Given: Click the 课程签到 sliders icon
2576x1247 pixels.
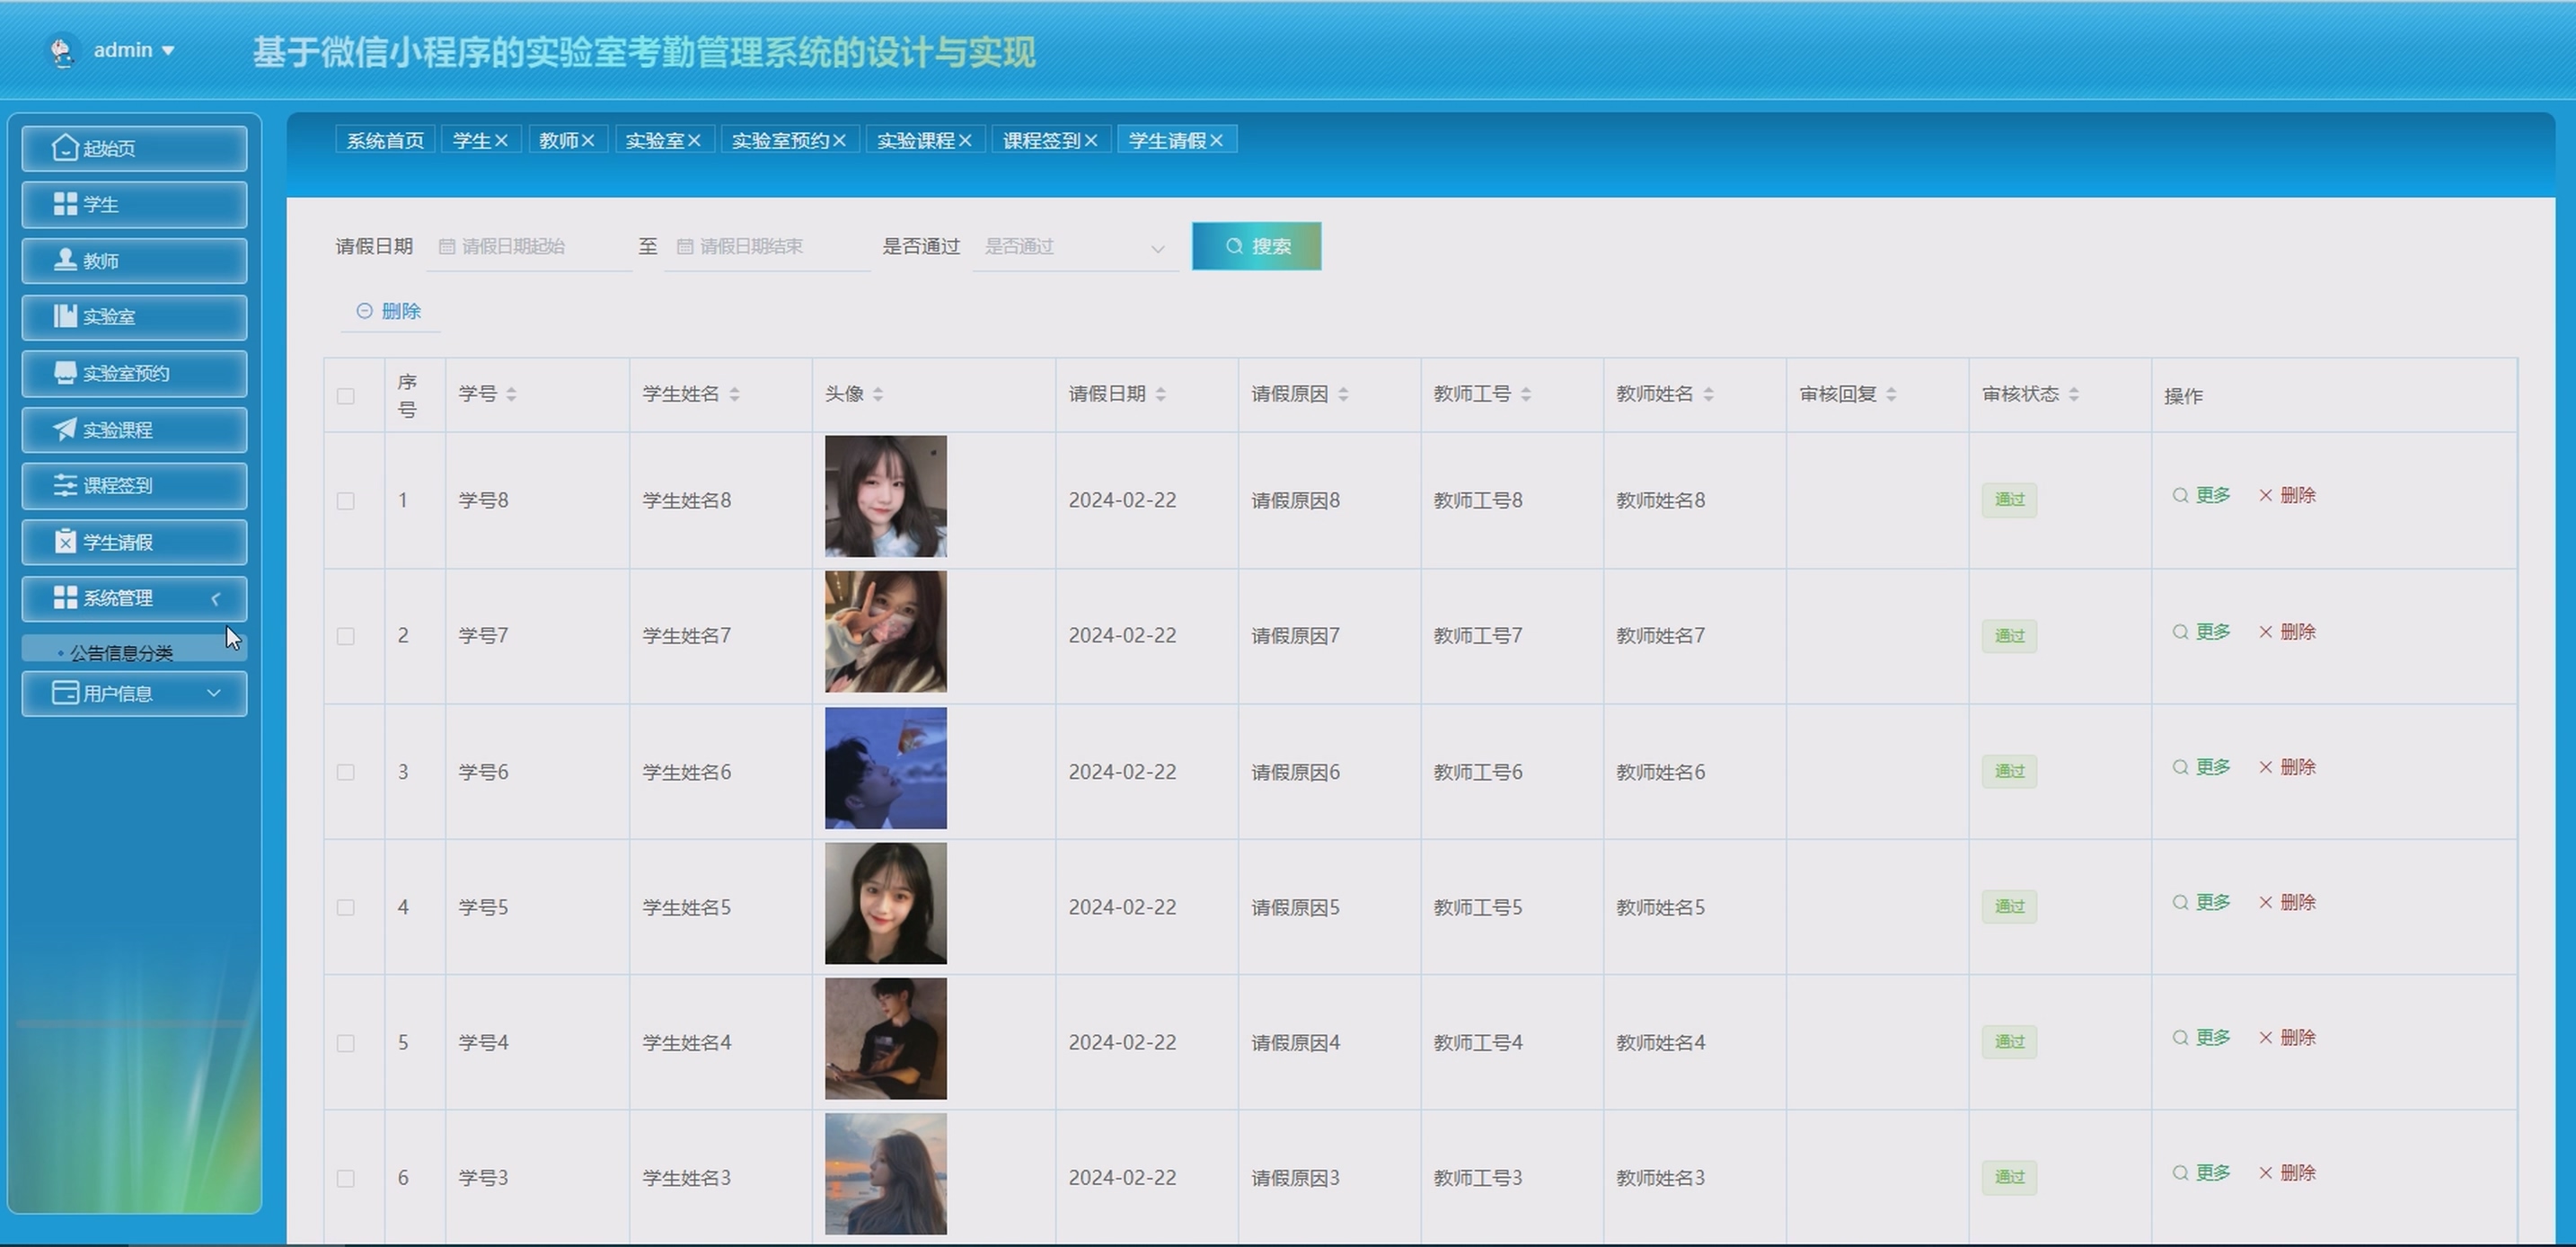Looking at the screenshot, I should (x=65, y=485).
